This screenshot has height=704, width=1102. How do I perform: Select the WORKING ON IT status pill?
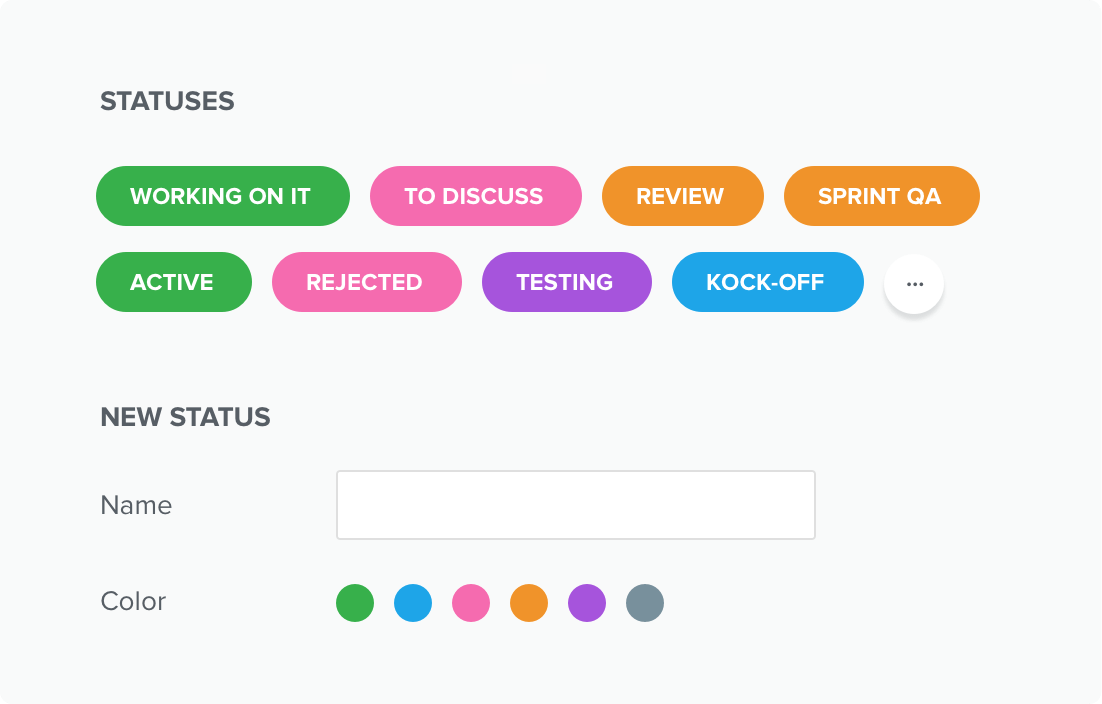(x=223, y=196)
